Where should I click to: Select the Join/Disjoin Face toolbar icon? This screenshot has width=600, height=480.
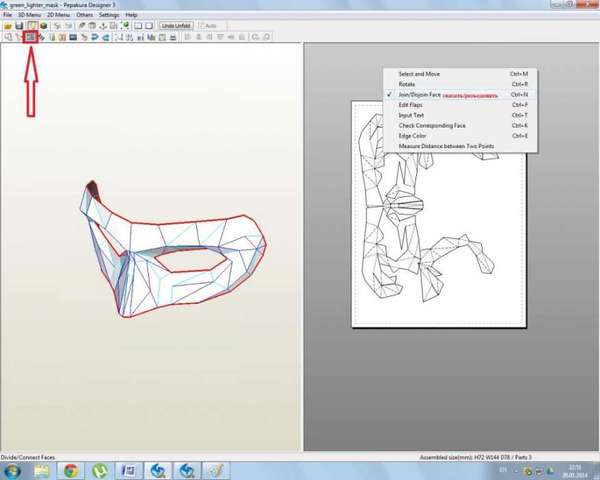pos(30,37)
